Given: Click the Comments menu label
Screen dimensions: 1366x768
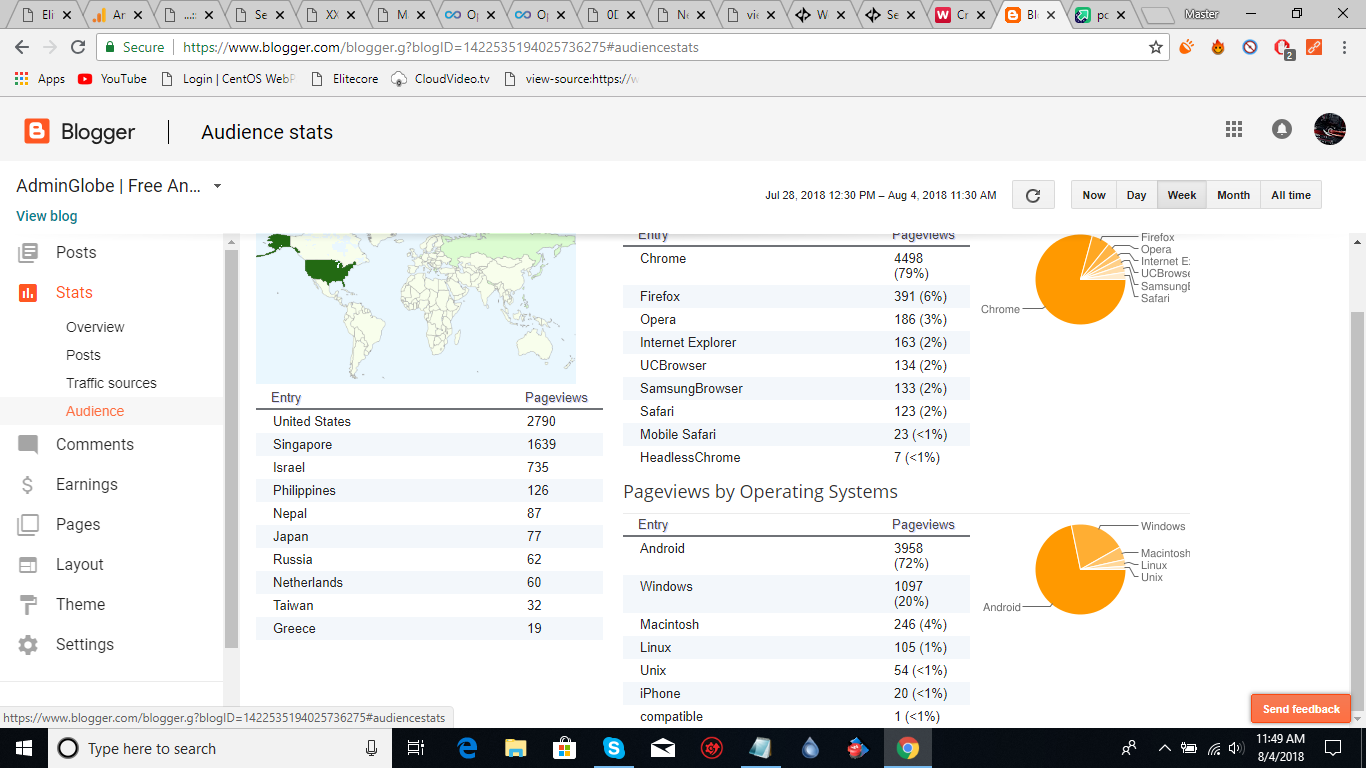Looking at the screenshot, I should point(95,444).
